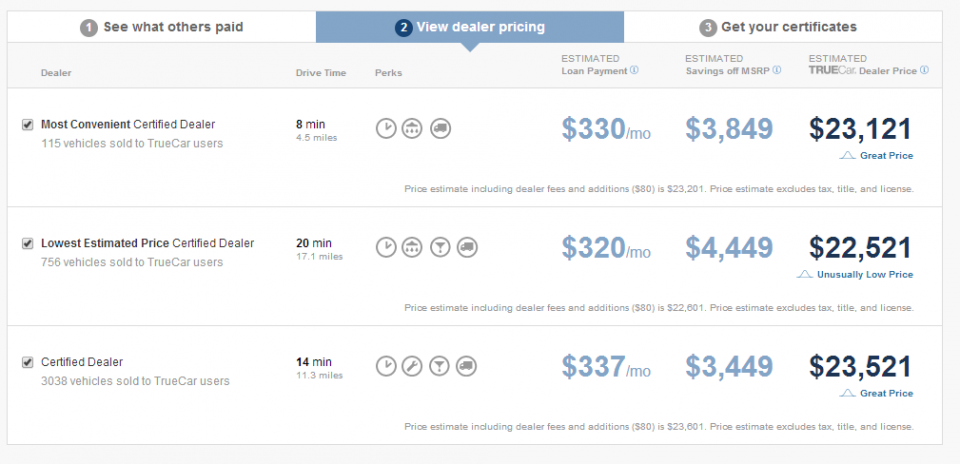This screenshot has width=960, height=464.
Task: Click price estimate note mentioning $22,601
Action: [659, 308]
